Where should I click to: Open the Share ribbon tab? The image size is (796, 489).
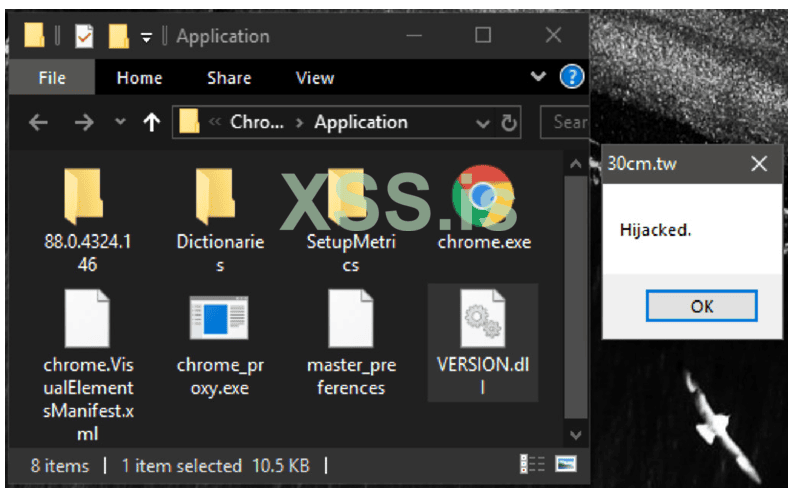pyautogui.click(x=229, y=78)
